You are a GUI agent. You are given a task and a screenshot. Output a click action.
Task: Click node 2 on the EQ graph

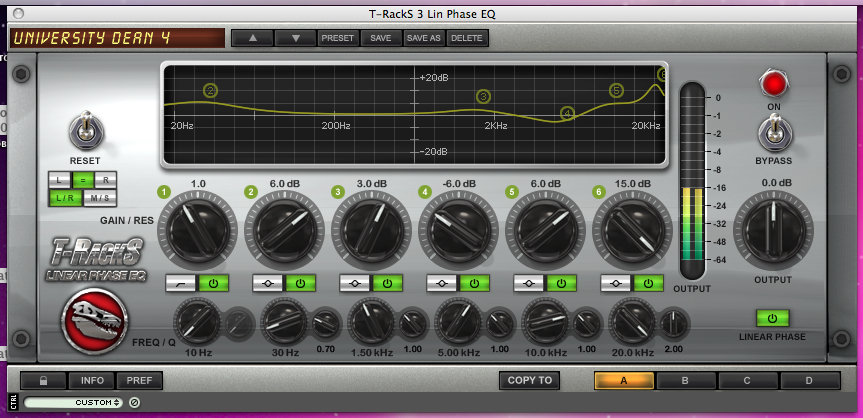click(210, 90)
